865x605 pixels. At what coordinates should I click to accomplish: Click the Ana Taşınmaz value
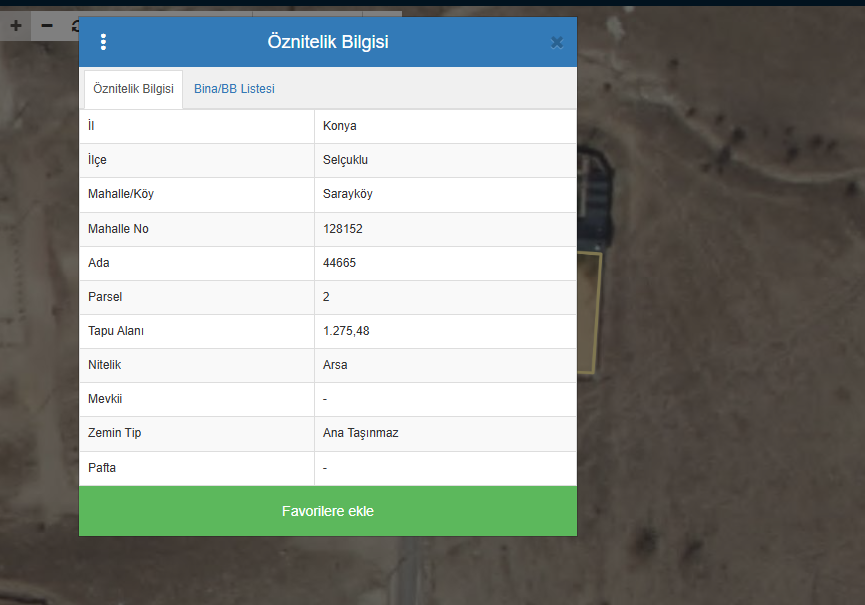pos(361,433)
